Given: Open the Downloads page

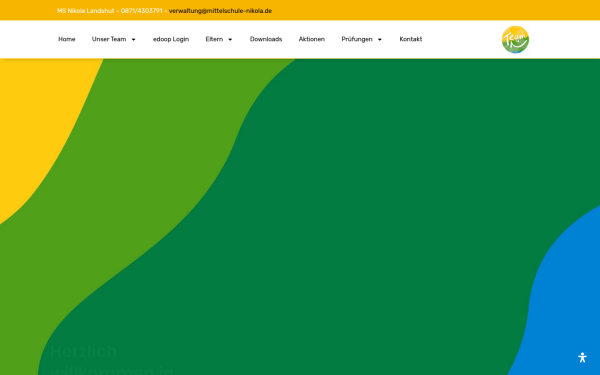Looking at the screenshot, I should [x=266, y=39].
